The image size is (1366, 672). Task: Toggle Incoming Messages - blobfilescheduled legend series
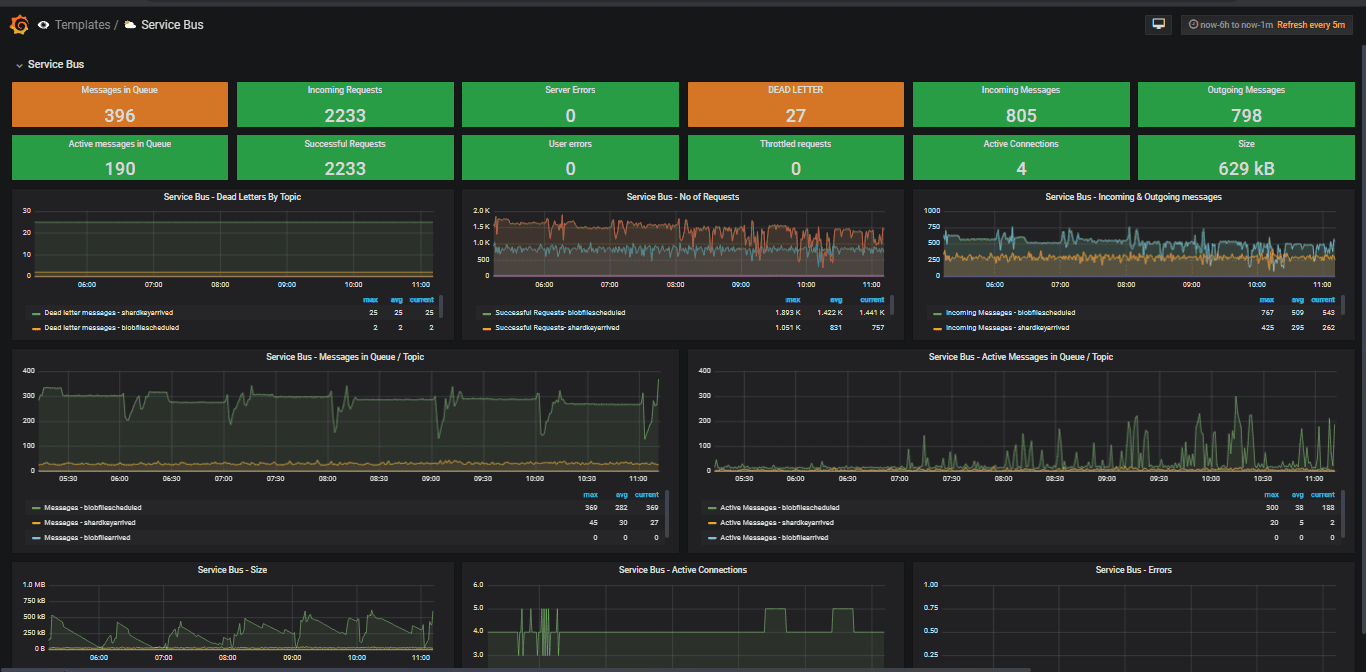(1010, 313)
